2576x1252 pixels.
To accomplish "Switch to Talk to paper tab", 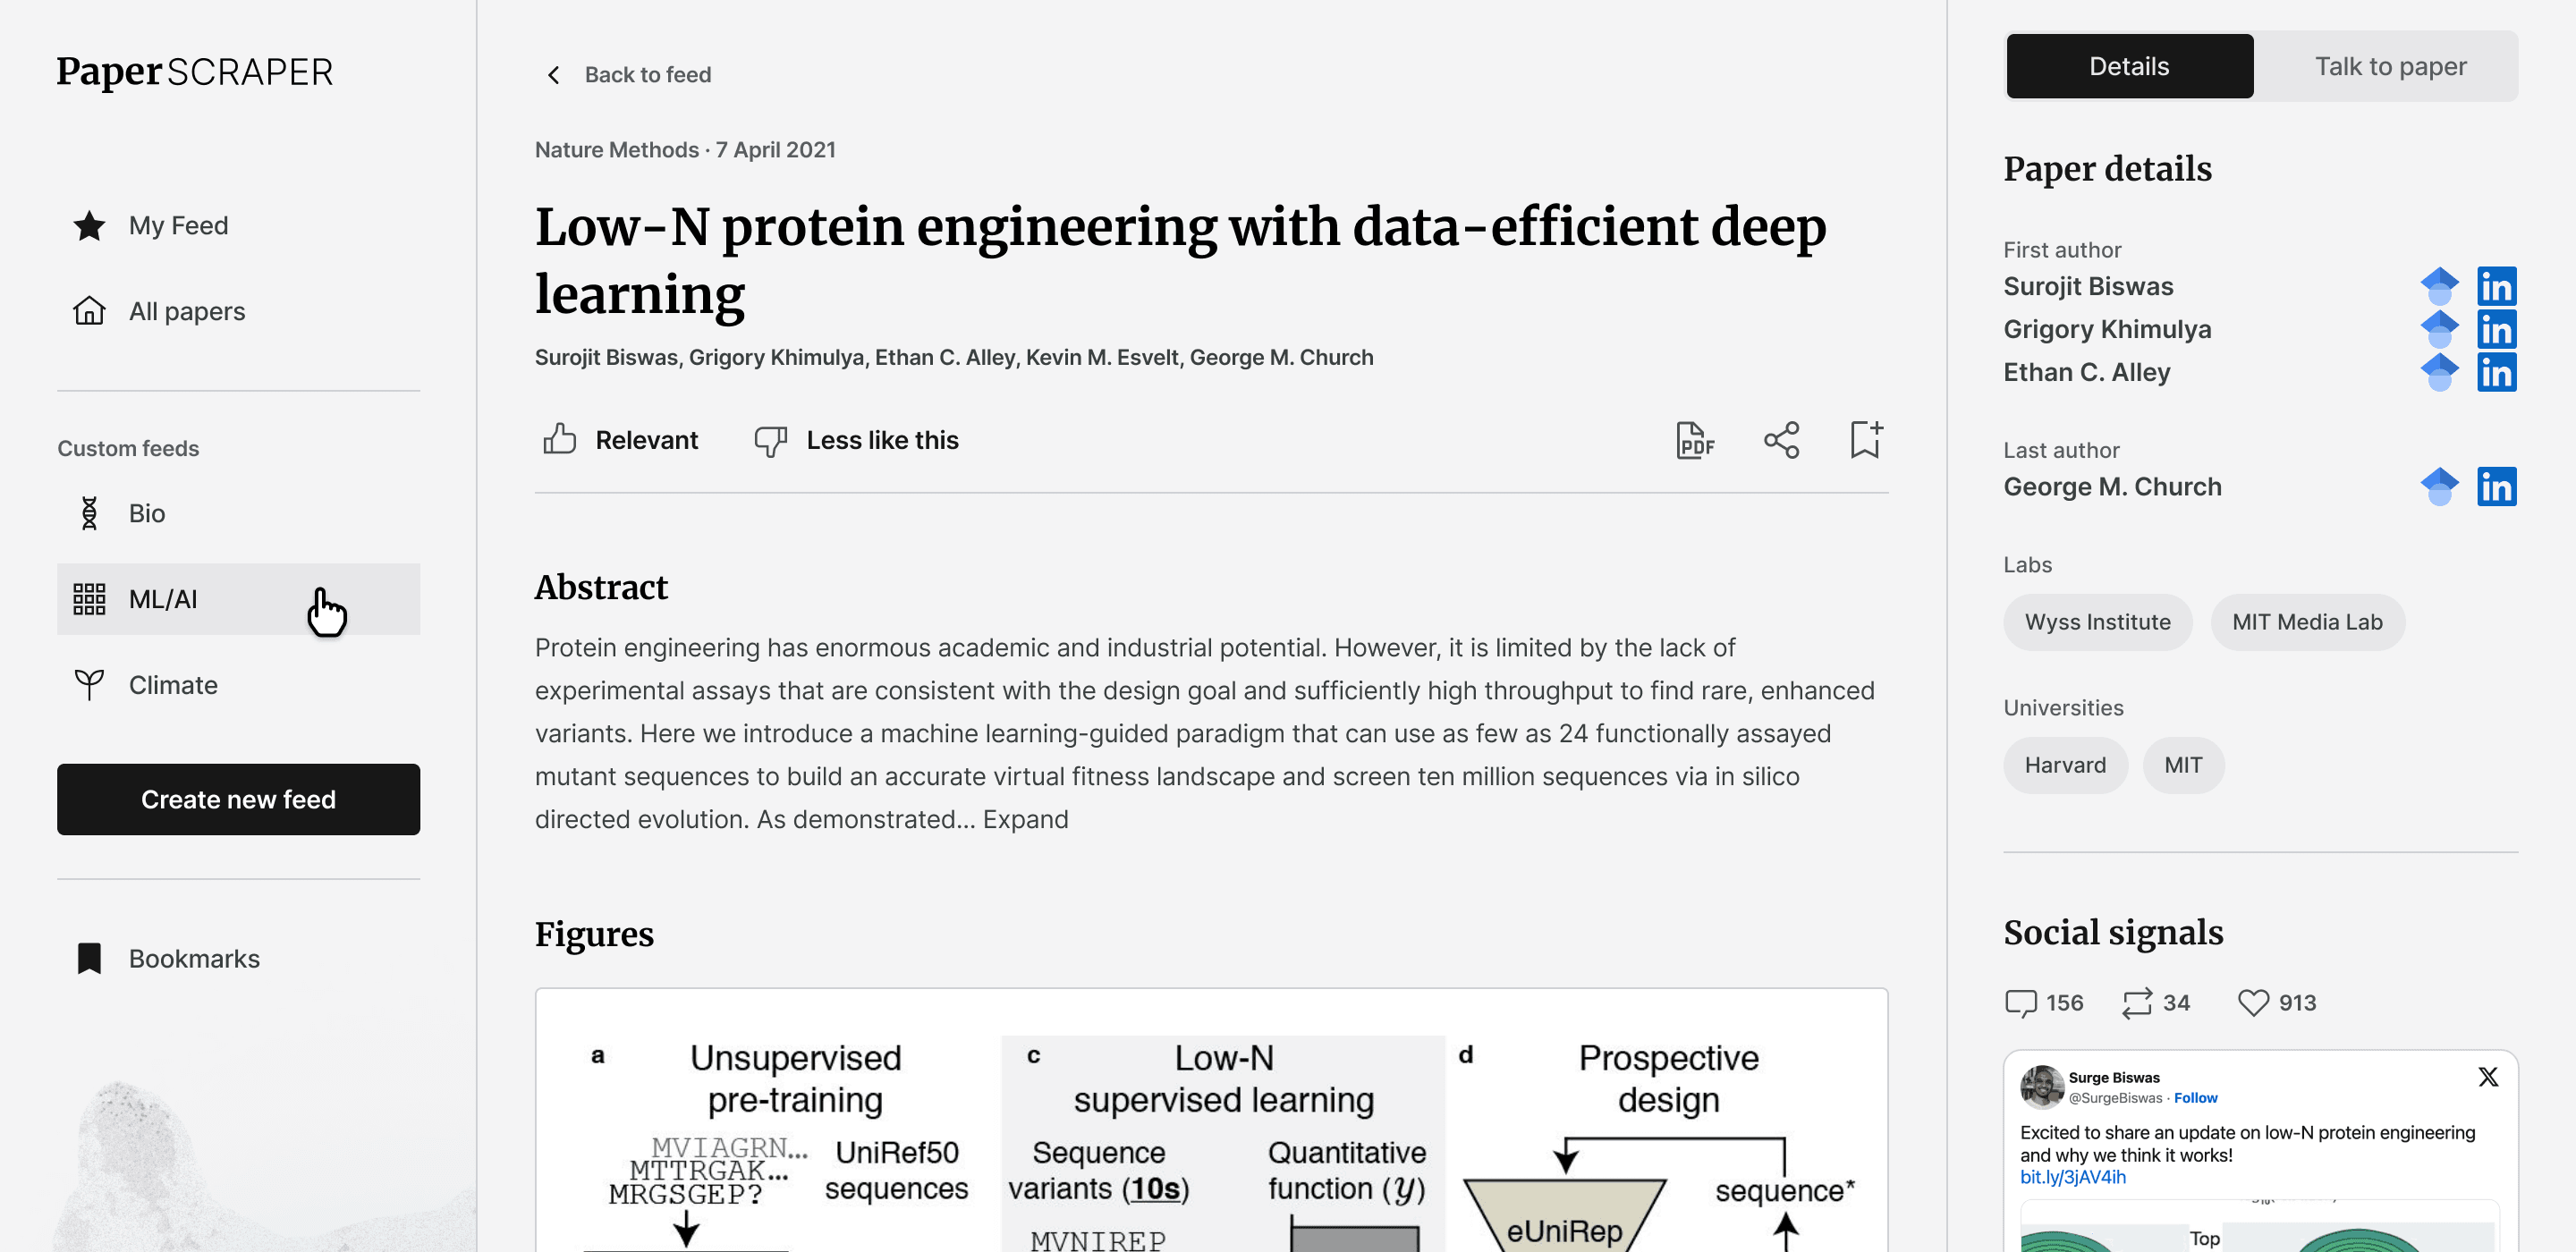I will tap(2390, 67).
